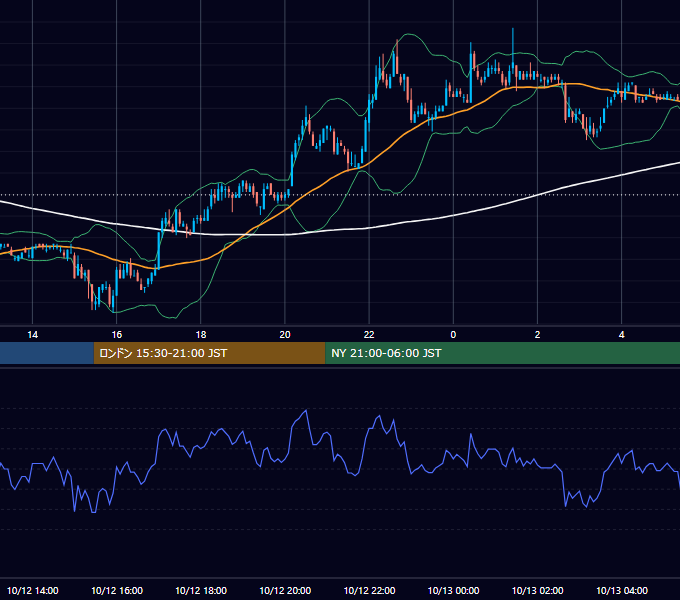This screenshot has width=680, height=600.
Task: Click the 10/12 14:00 date label
Action: tap(33, 590)
